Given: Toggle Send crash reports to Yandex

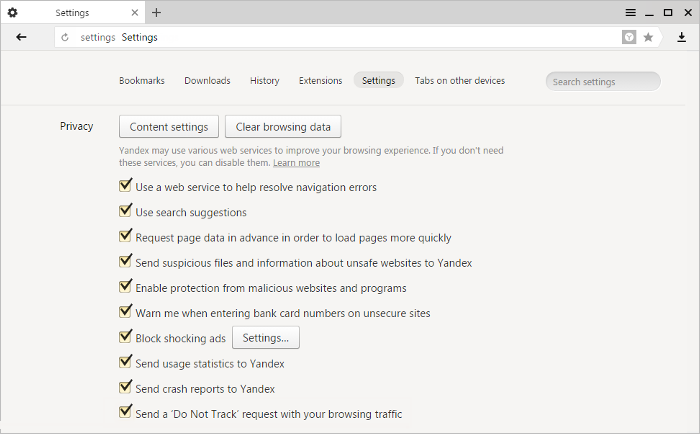Looking at the screenshot, I should click(x=125, y=387).
